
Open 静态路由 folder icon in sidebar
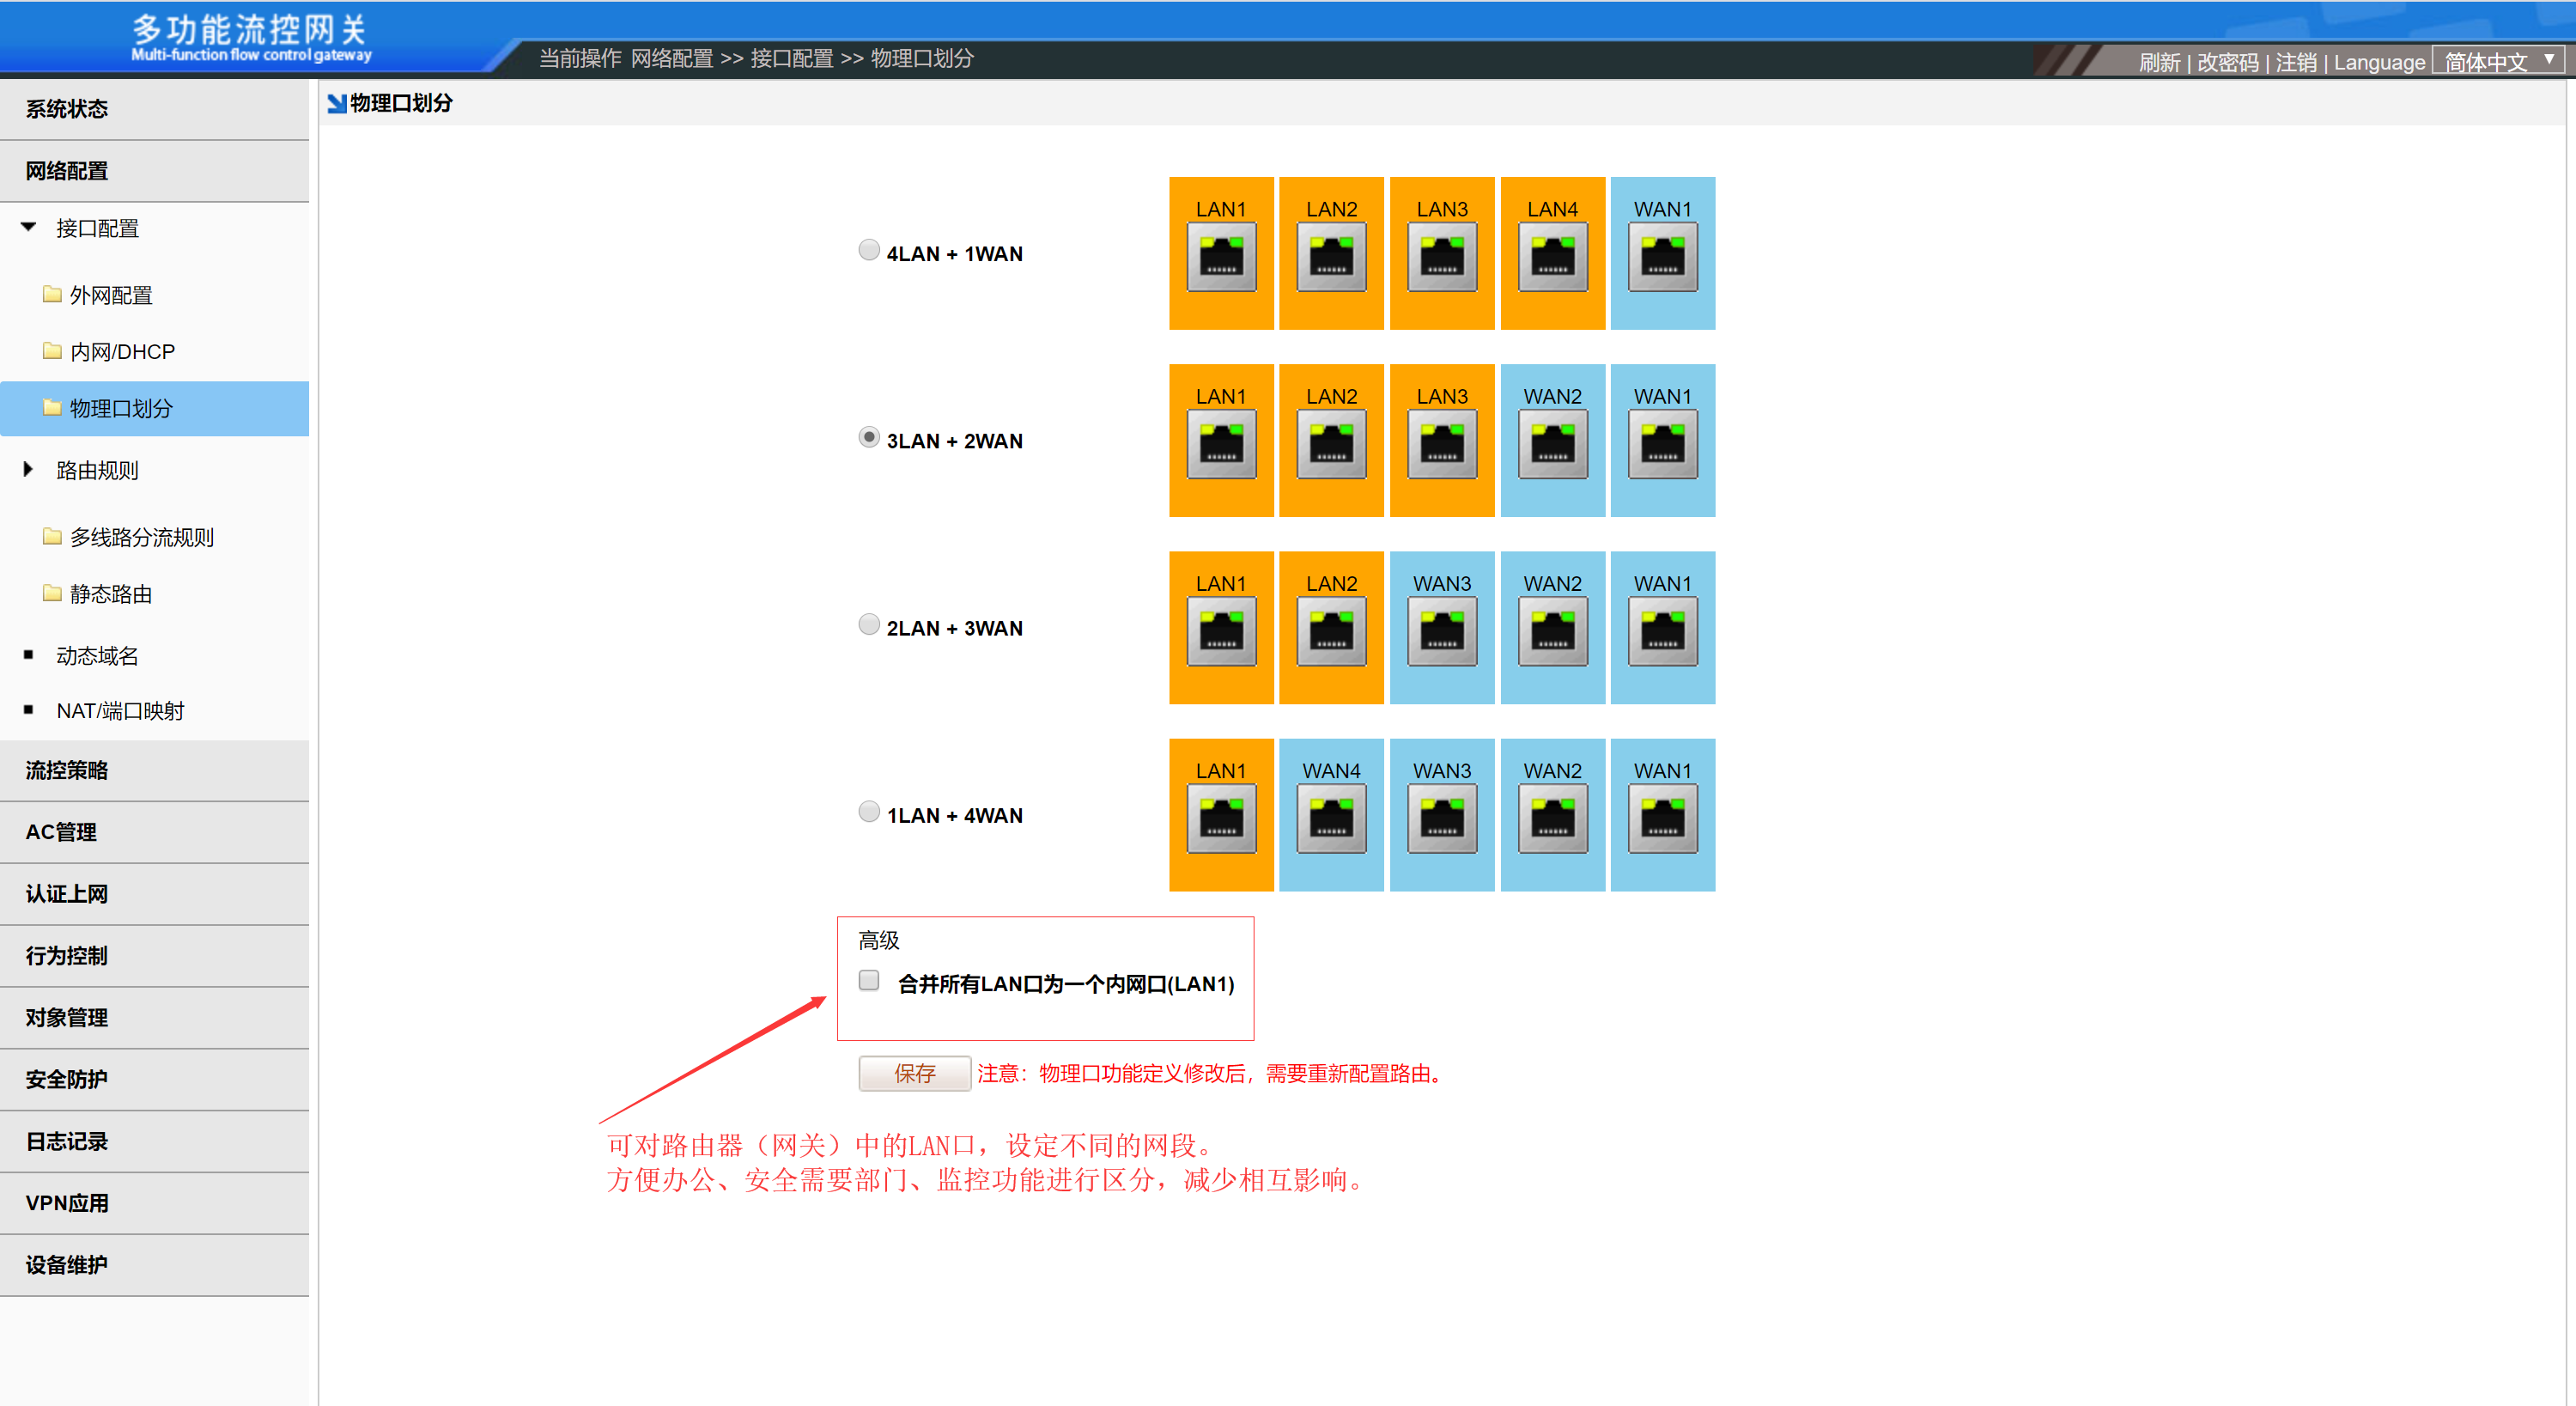[52, 593]
